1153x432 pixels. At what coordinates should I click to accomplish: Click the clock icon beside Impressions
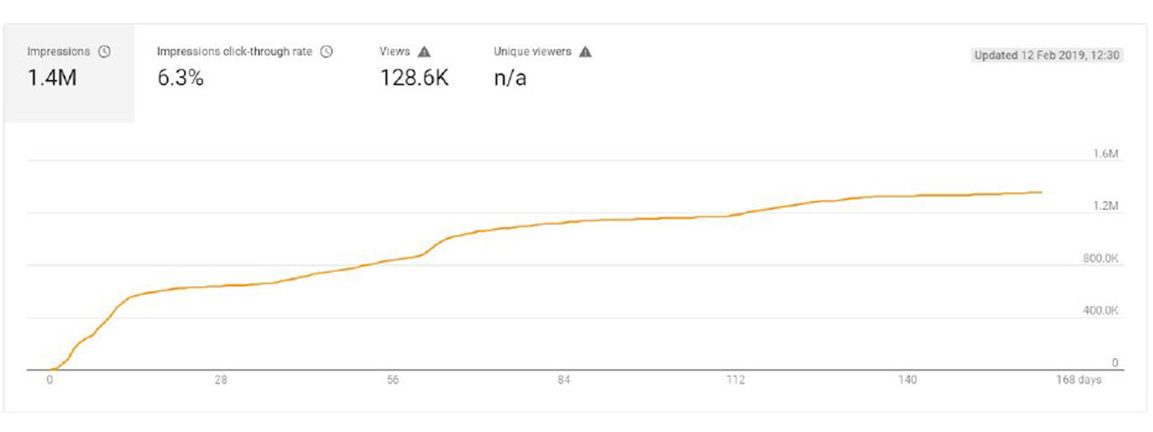[x=104, y=52]
